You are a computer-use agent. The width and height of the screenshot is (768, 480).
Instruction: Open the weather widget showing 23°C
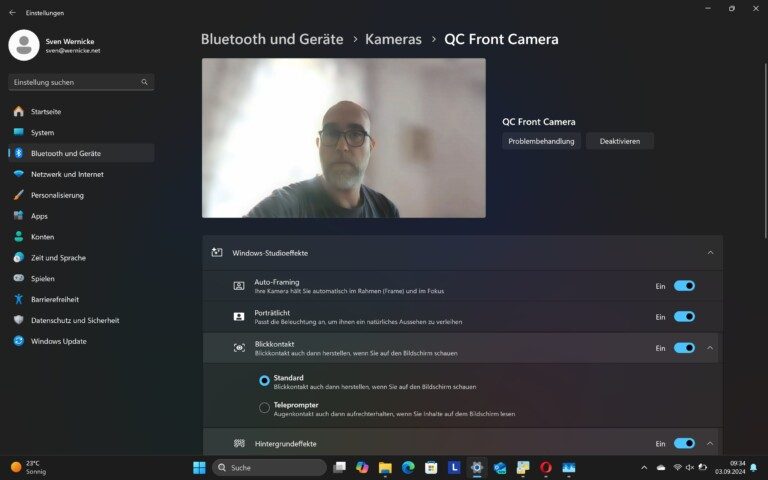pyautogui.click(x=28, y=467)
